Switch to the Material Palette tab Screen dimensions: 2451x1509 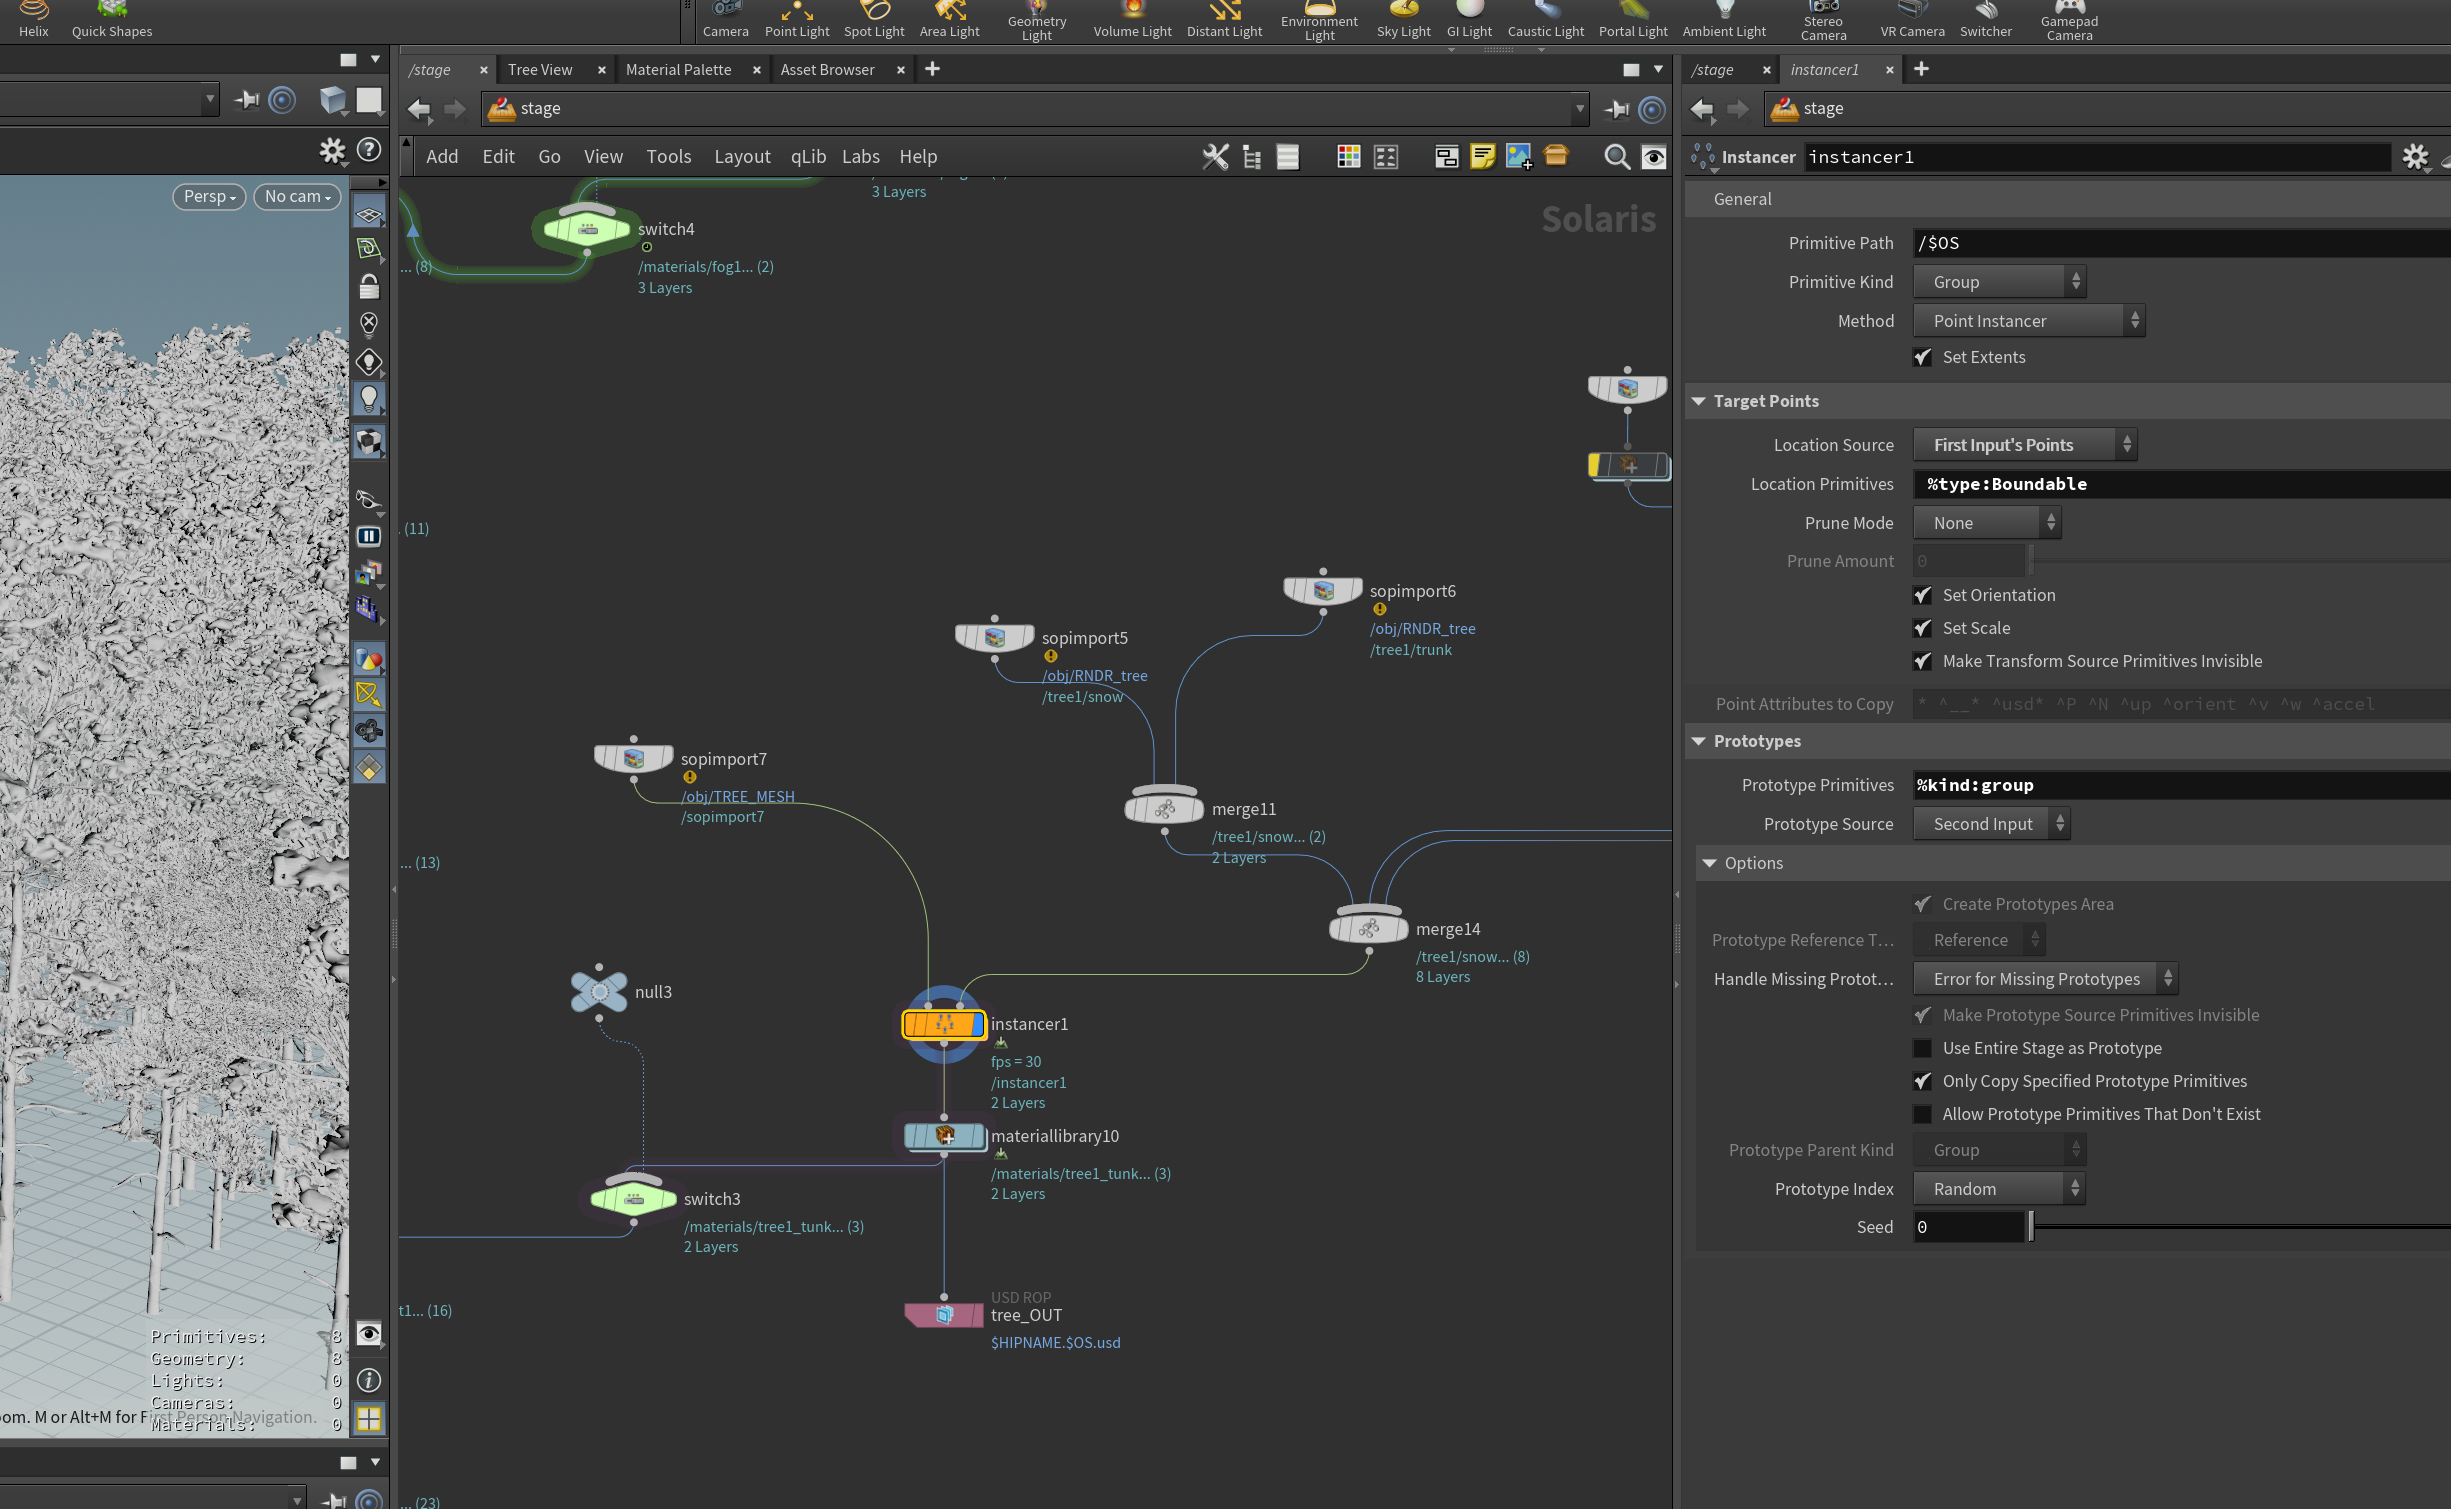pyautogui.click(x=678, y=70)
